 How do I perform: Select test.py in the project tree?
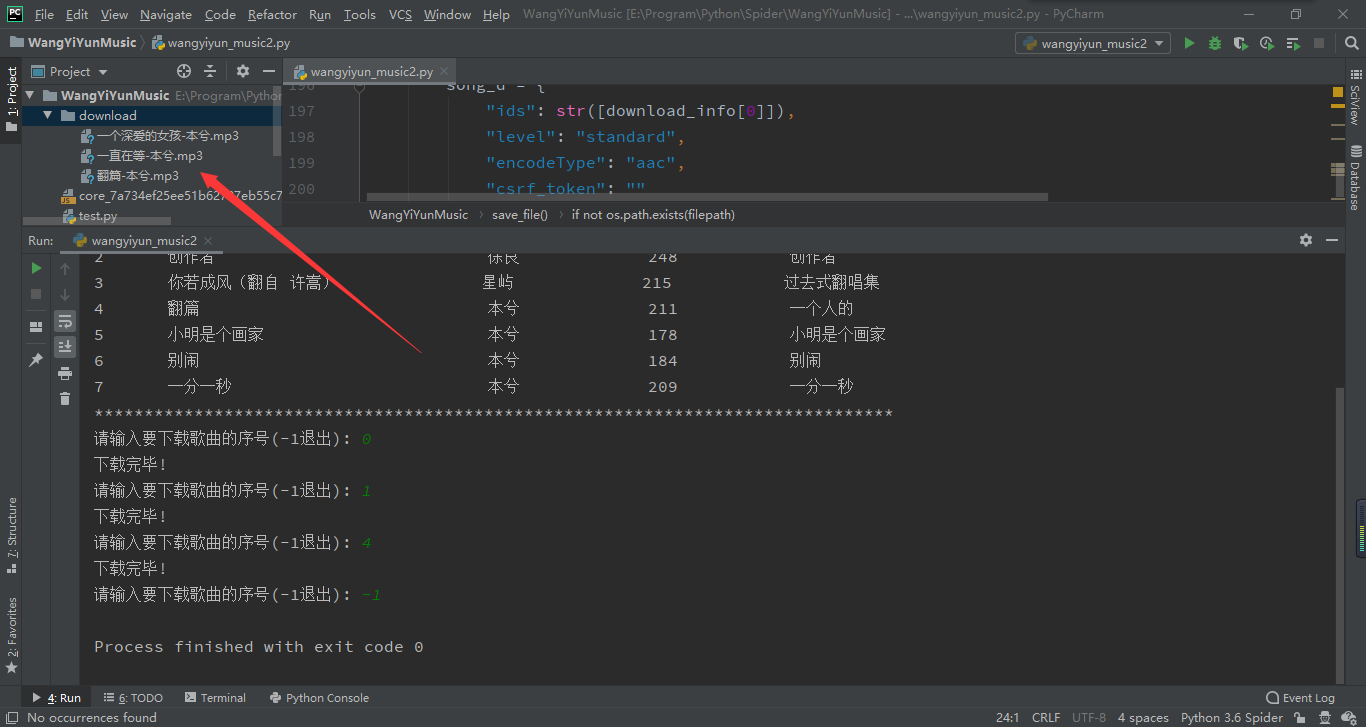(x=98, y=215)
